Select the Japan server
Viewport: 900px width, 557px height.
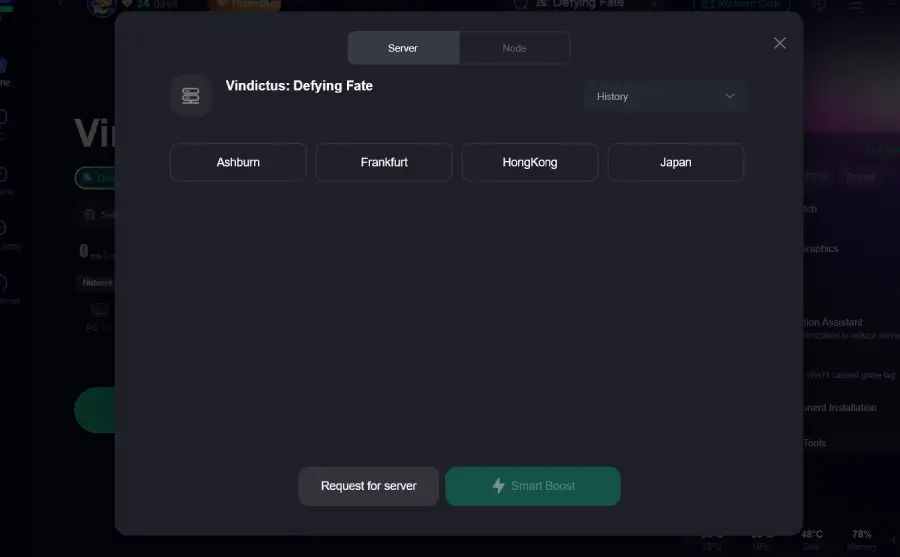tap(676, 162)
